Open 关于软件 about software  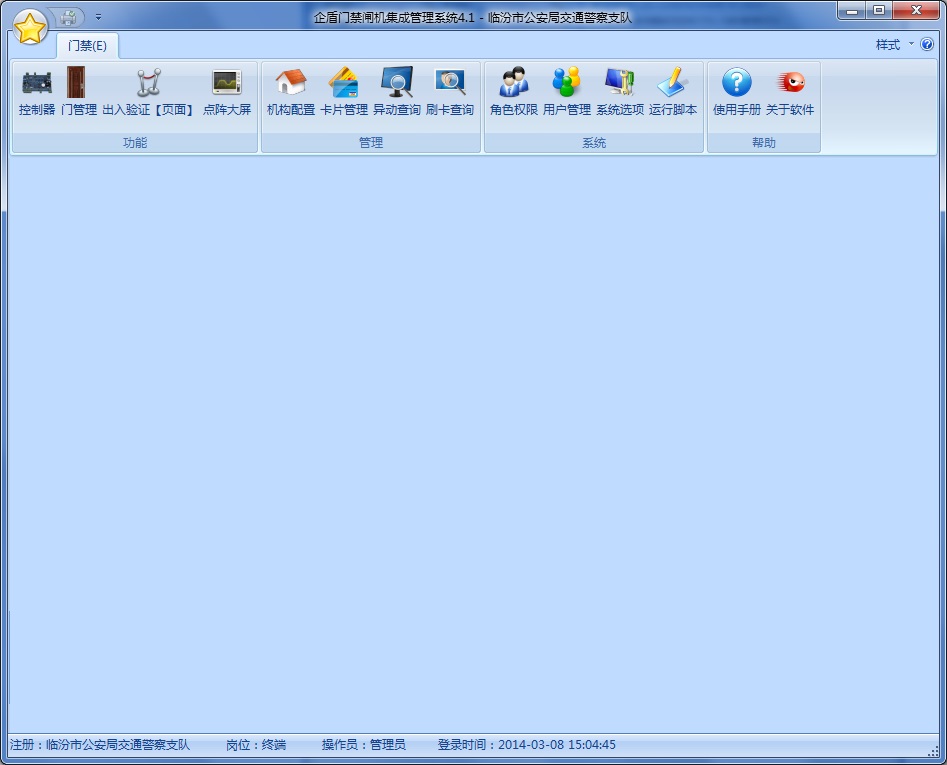(790, 92)
